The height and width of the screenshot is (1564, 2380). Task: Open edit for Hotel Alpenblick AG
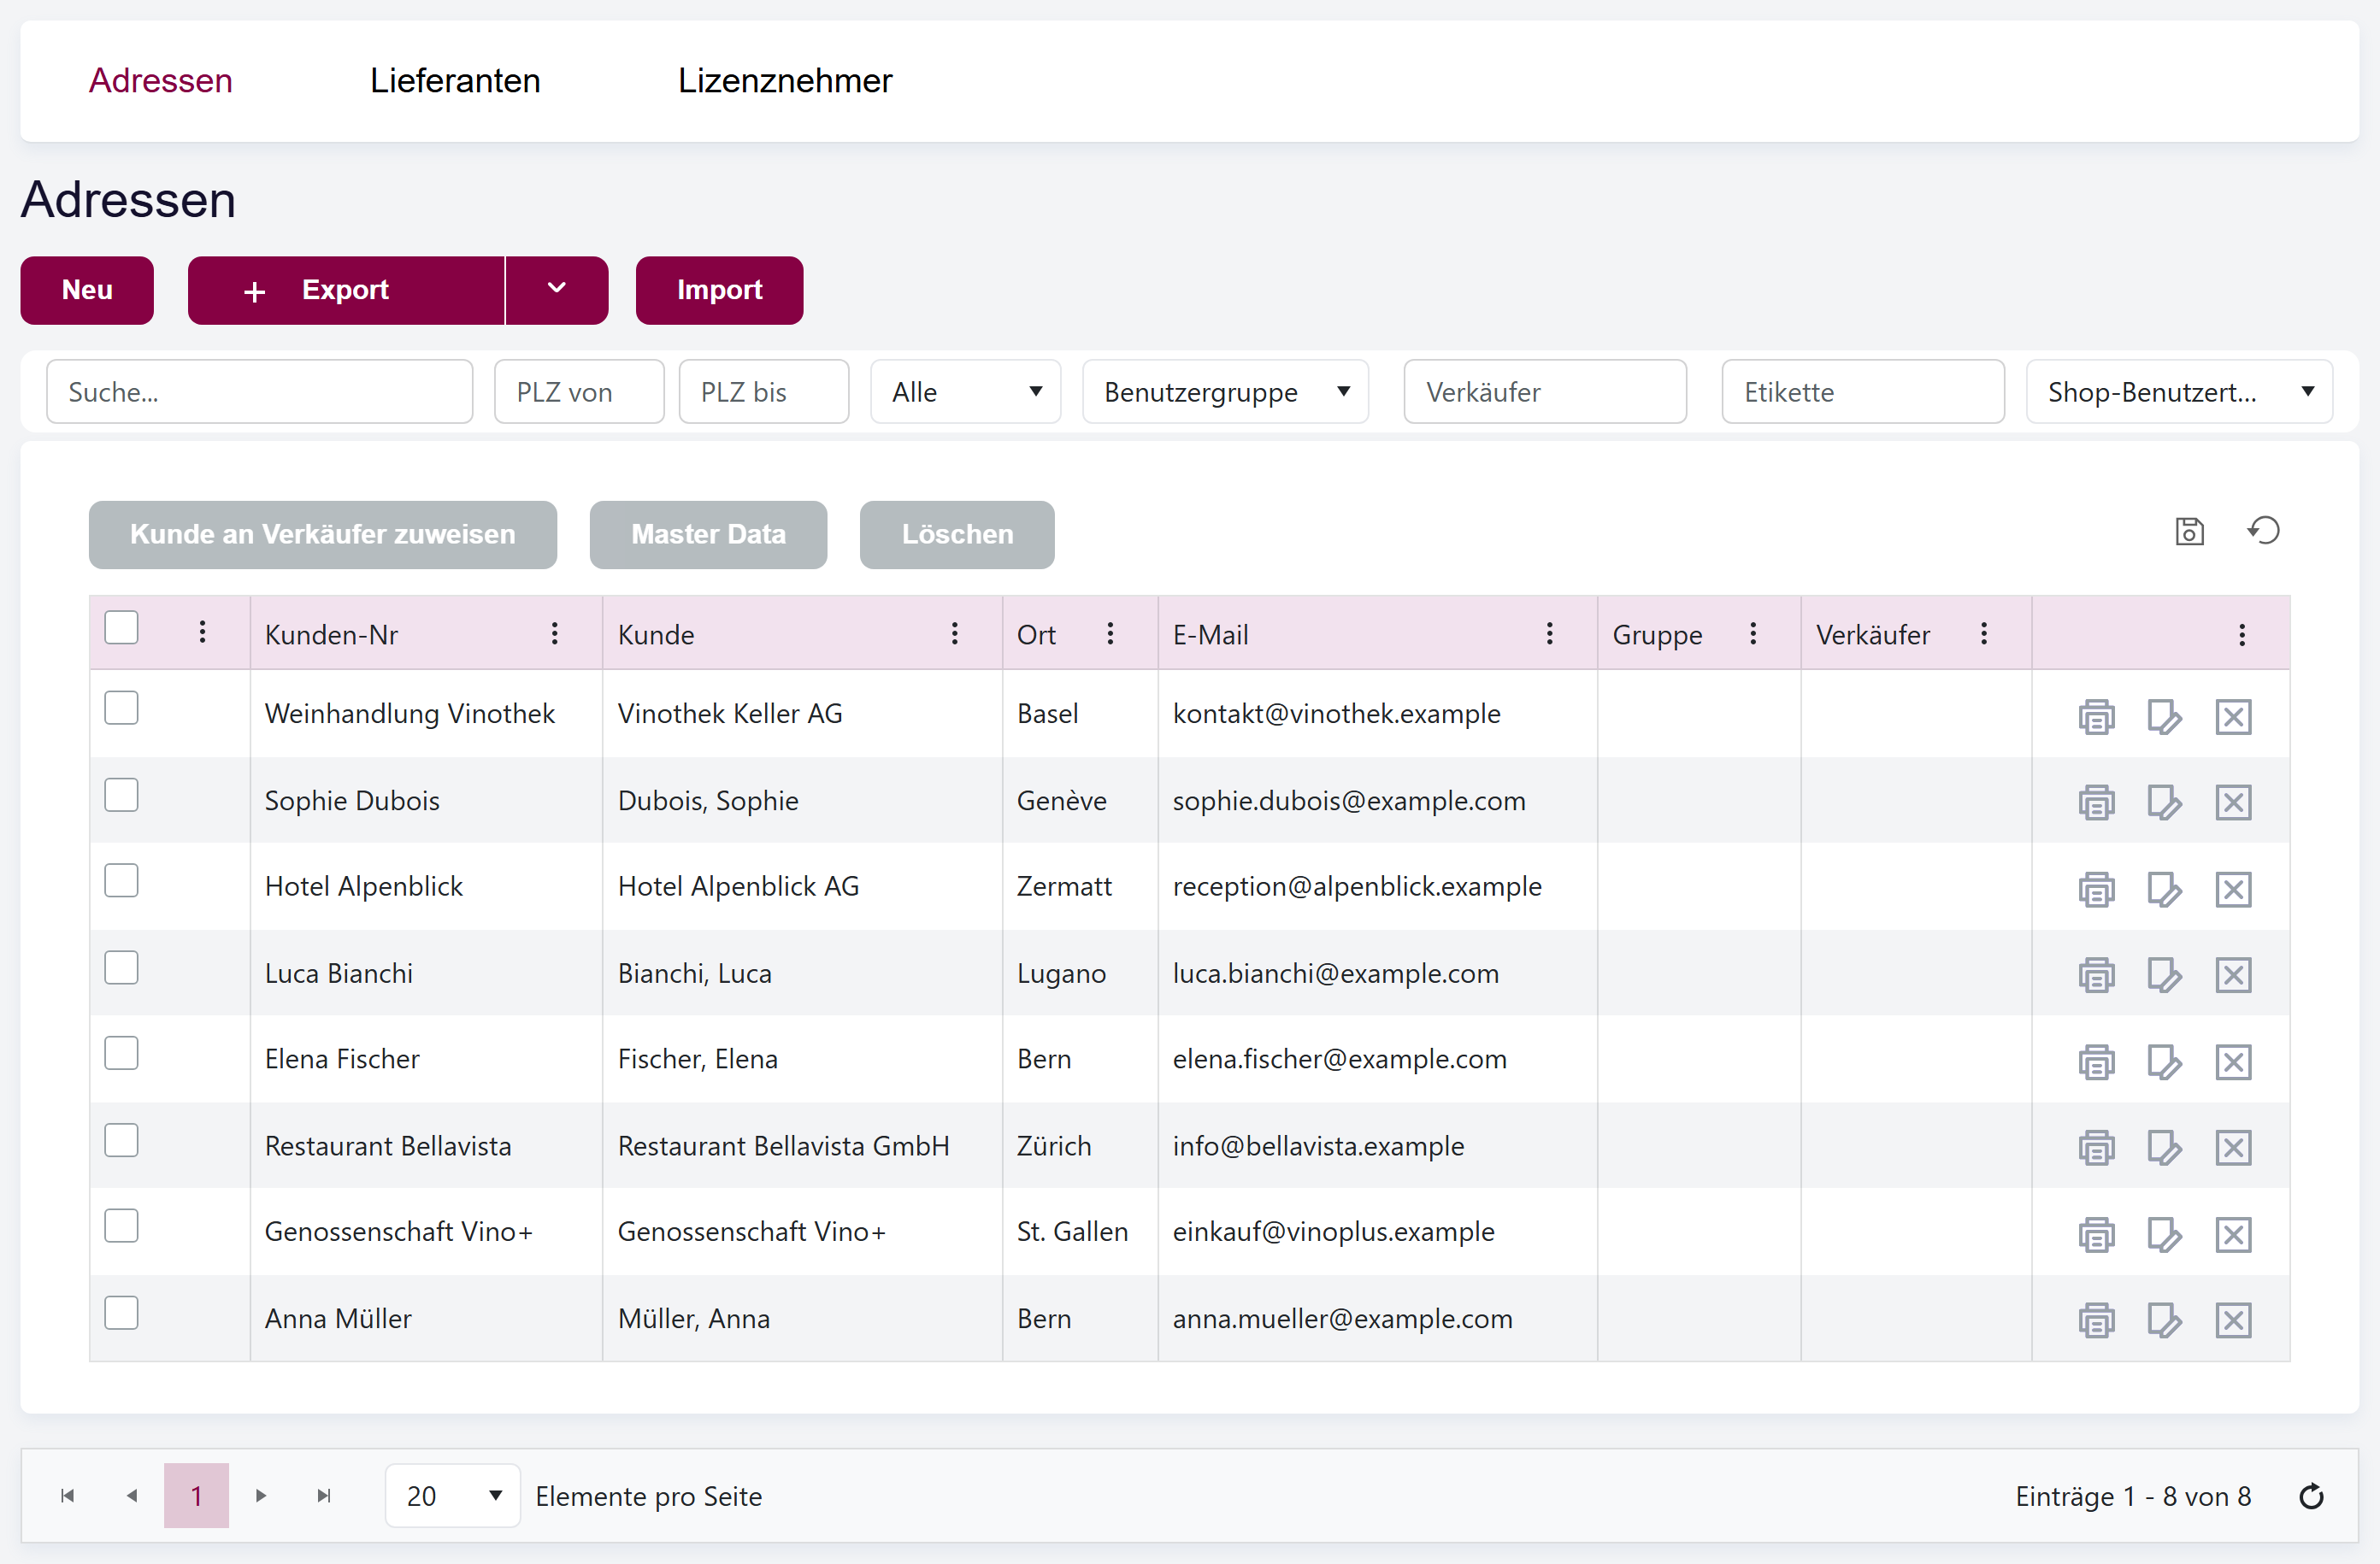tap(2164, 889)
